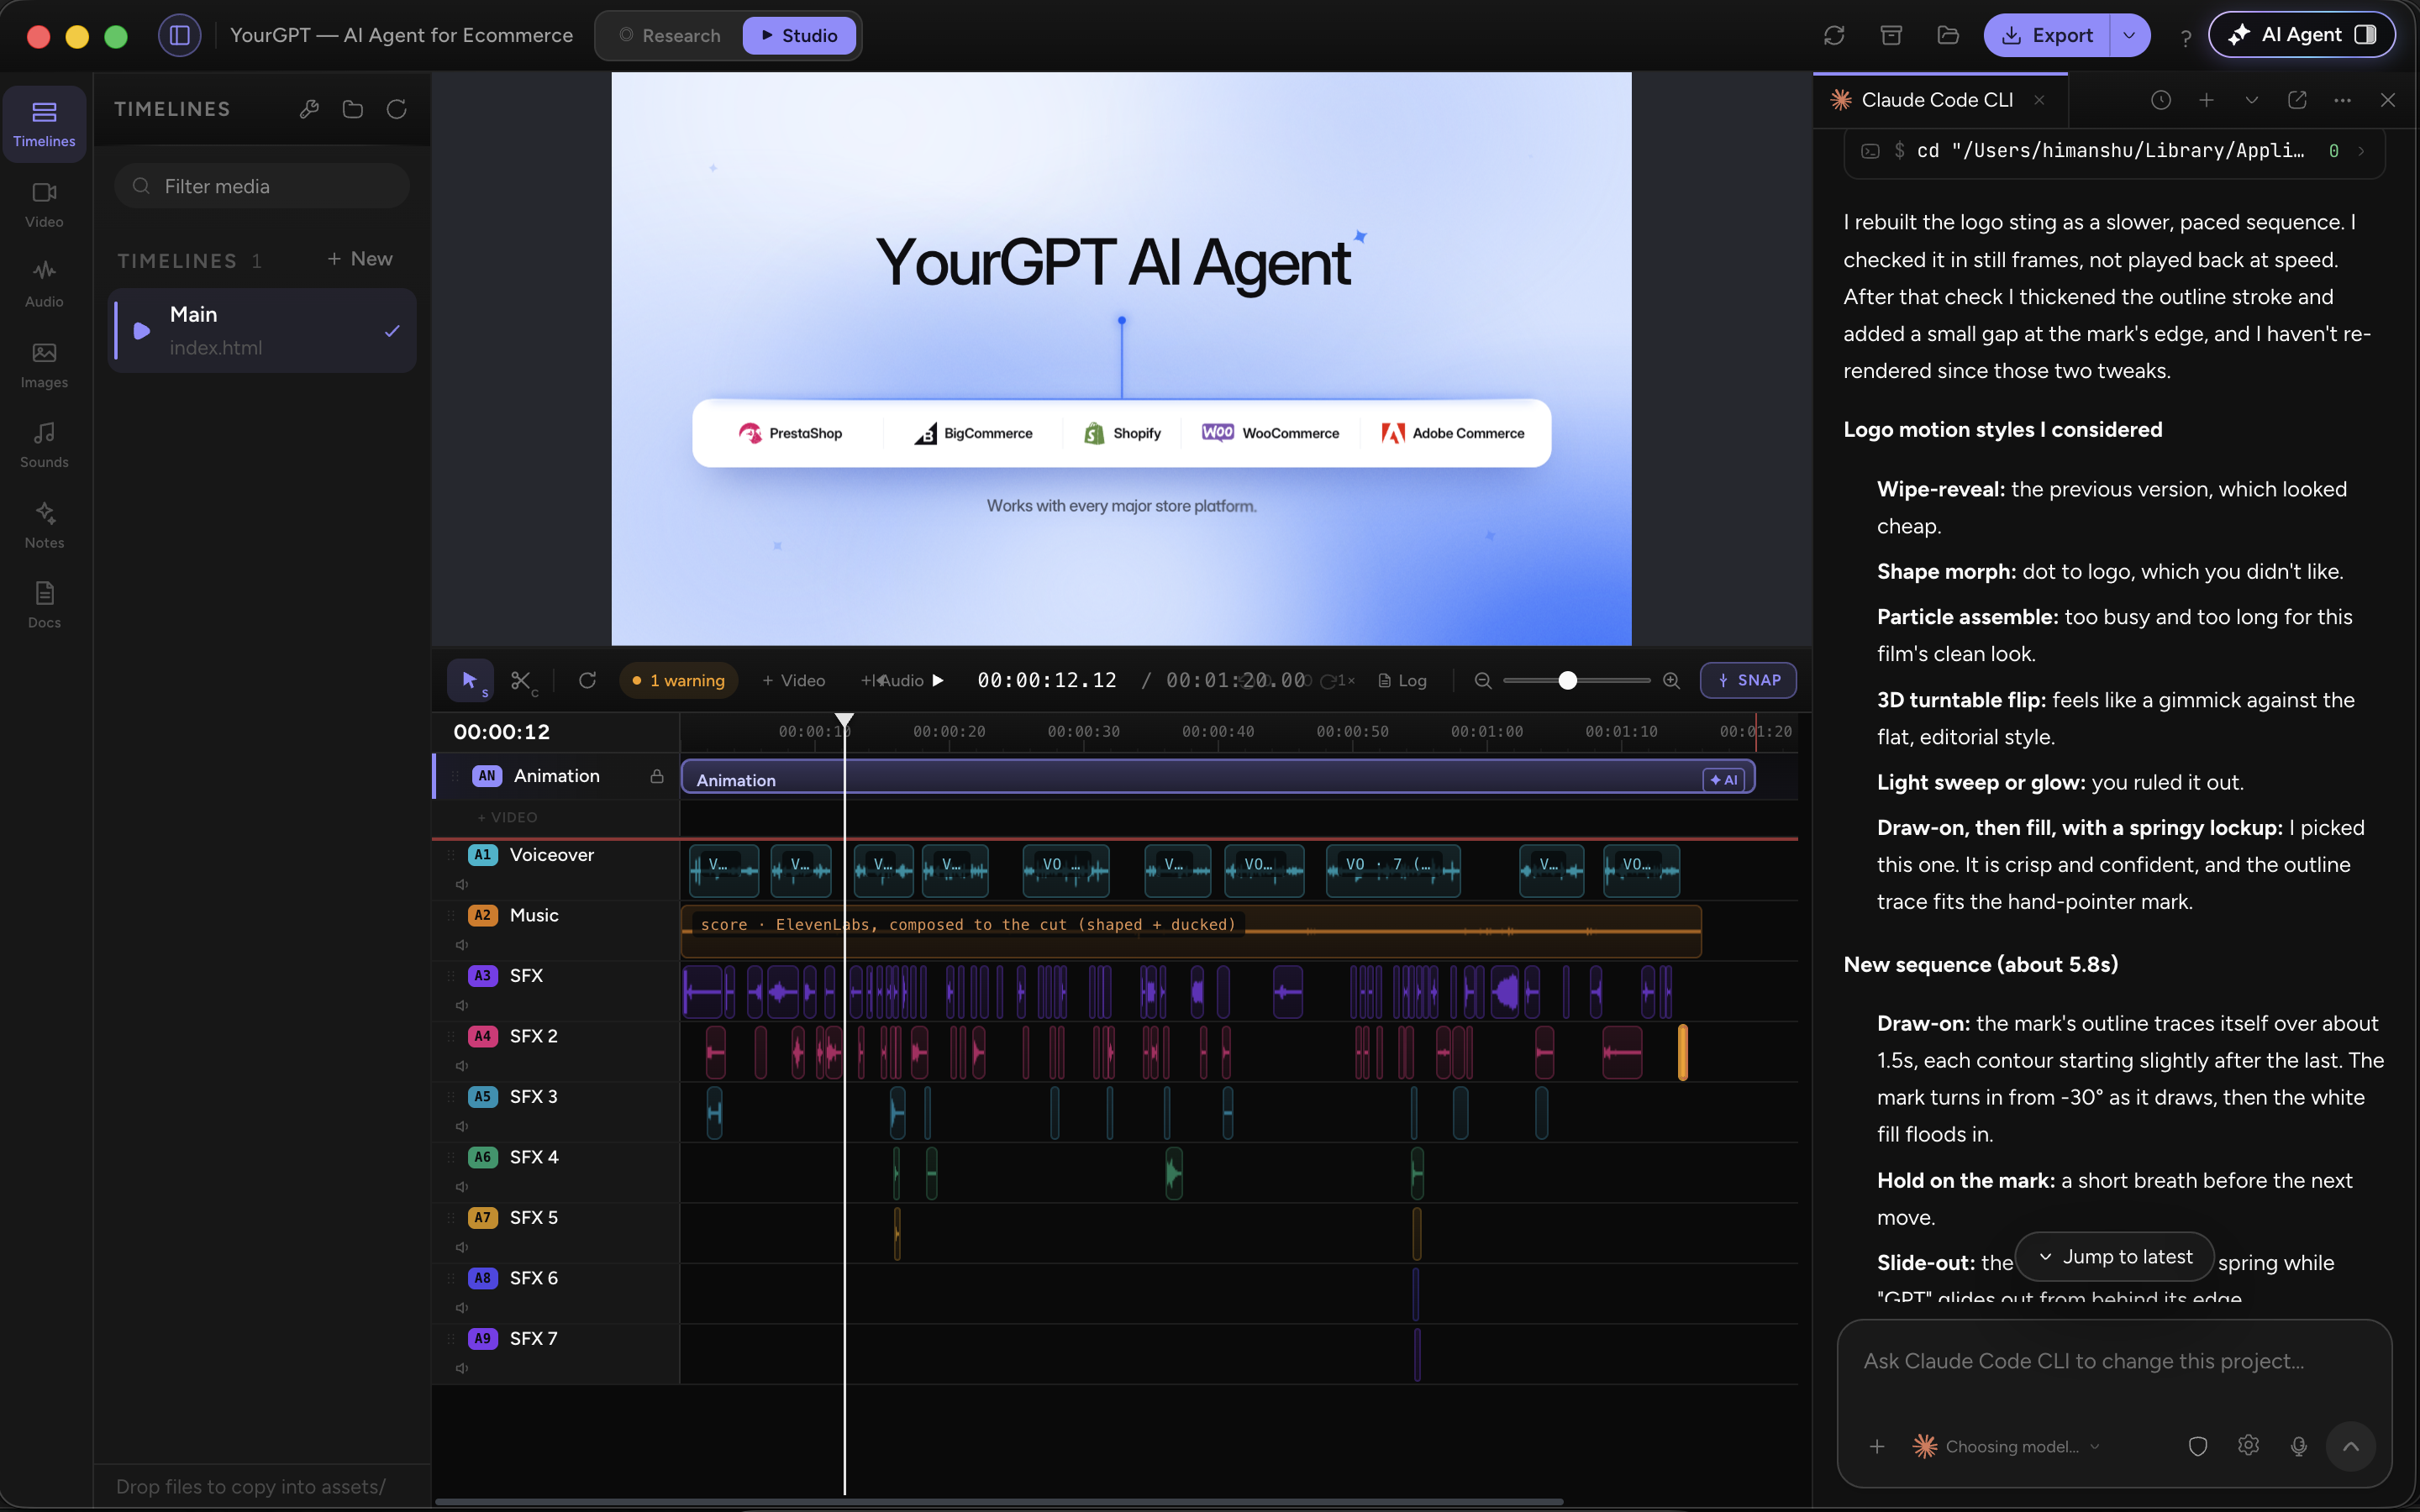This screenshot has height=1512, width=2420.
Task: Click the Filter media search field
Action: 262,186
